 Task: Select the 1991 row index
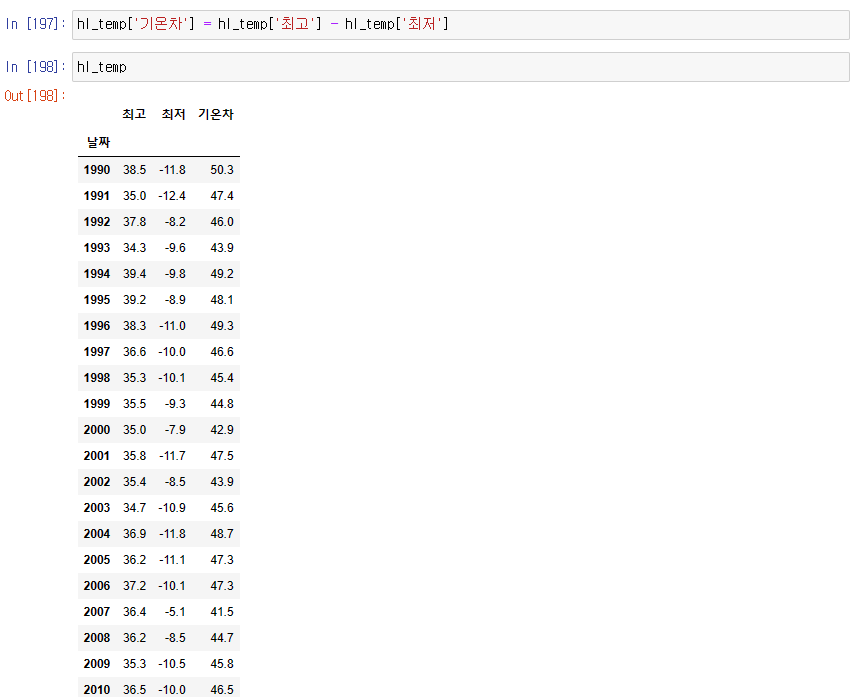click(x=97, y=196)
